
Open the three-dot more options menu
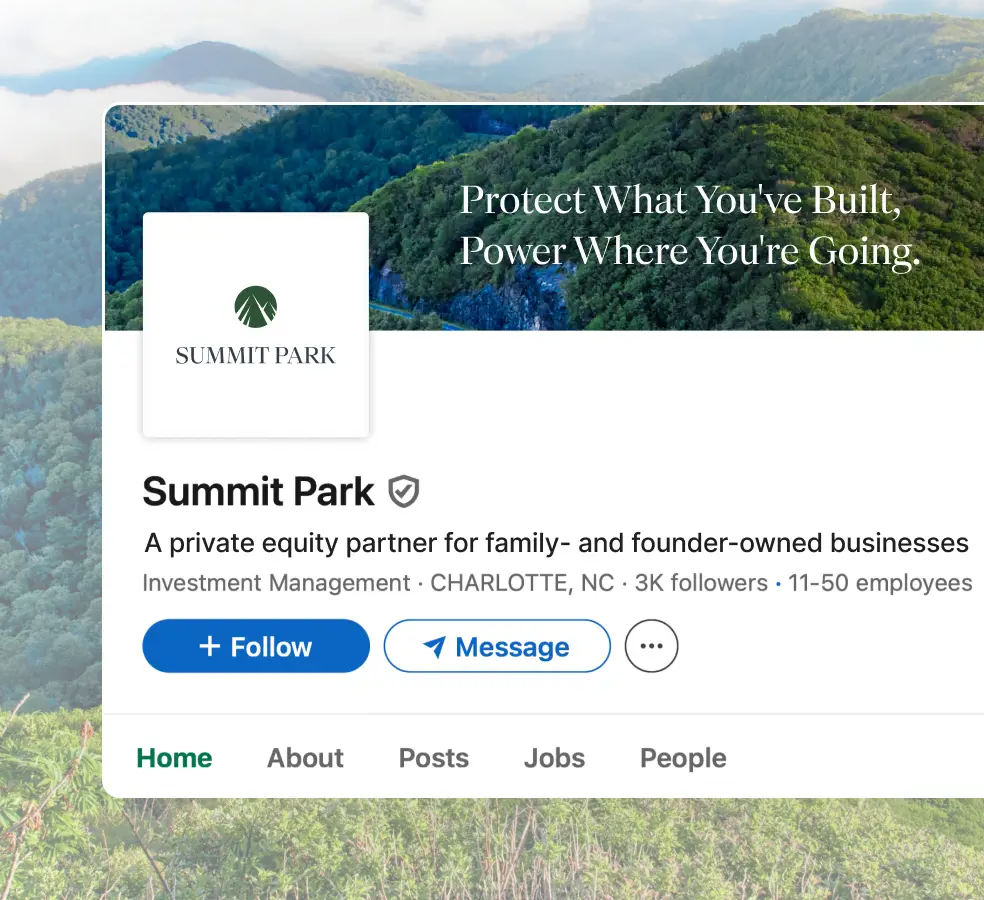click(651, 647)
